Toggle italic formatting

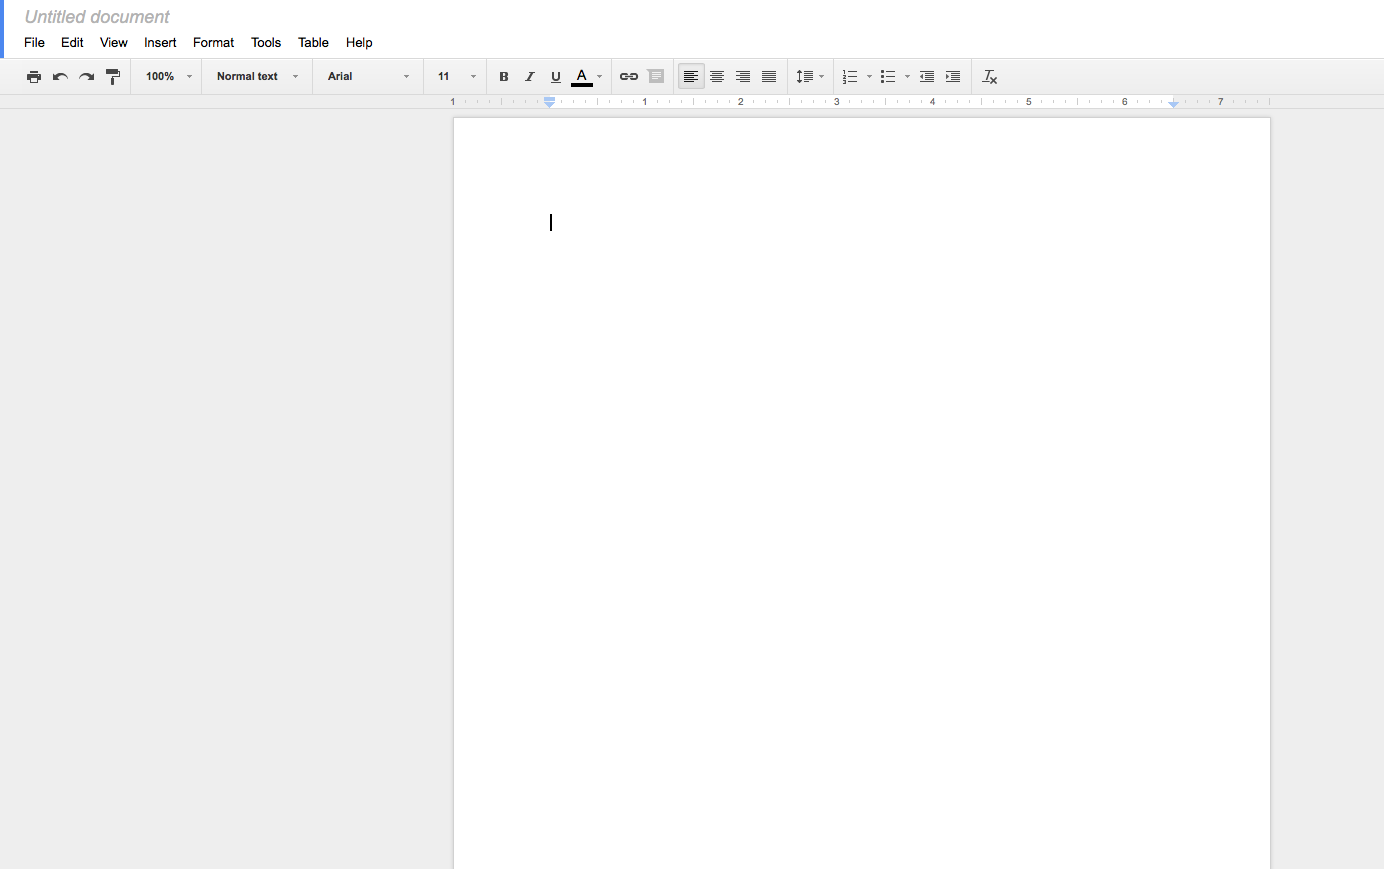click(x=529, y=76)
